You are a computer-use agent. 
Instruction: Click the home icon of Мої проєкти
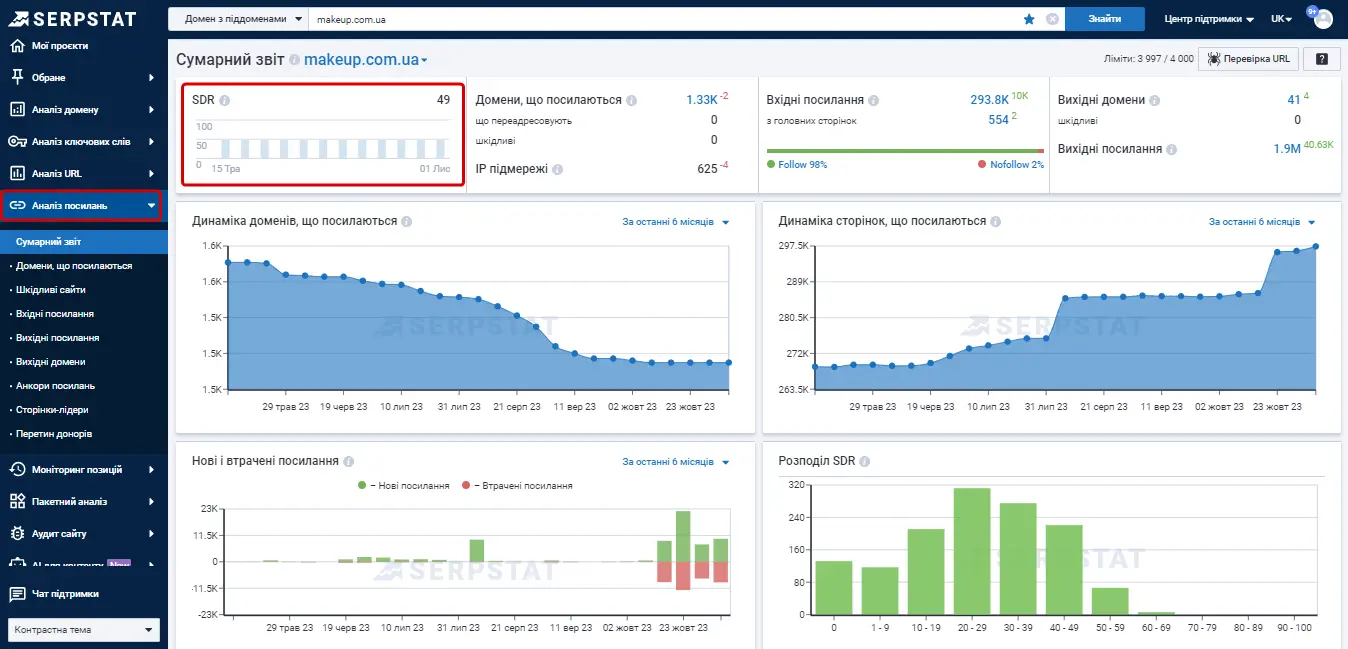point(17,46)
